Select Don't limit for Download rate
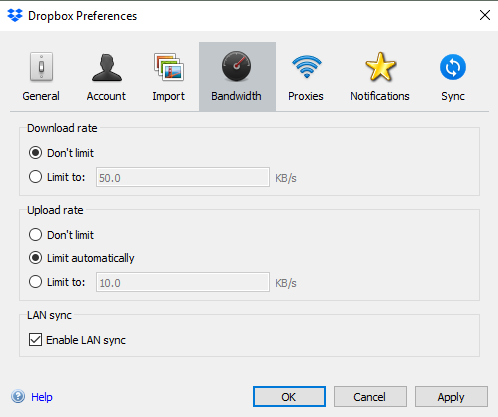 click(35, 153)
